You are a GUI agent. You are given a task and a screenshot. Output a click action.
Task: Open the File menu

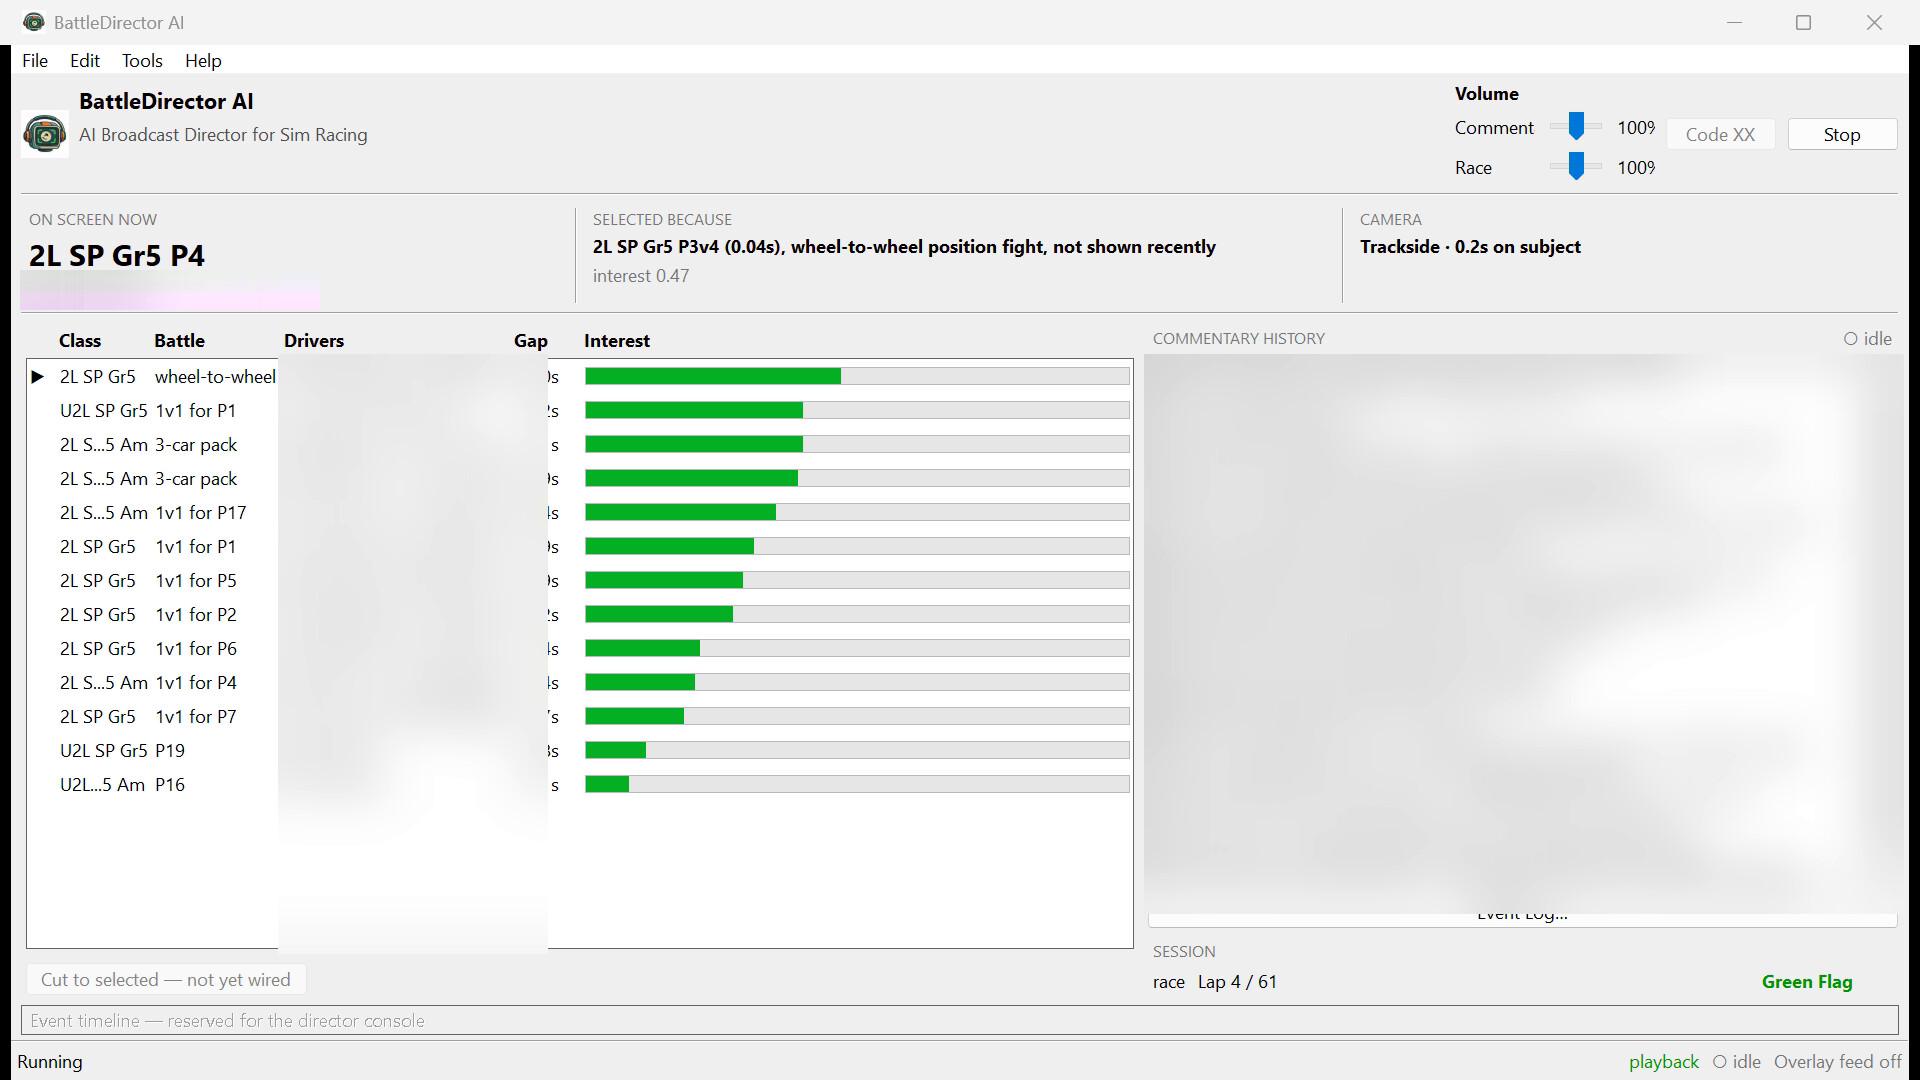(x=35, y=61)
